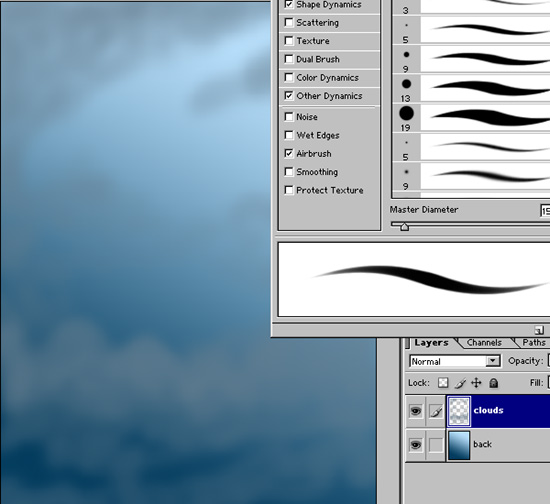This screenshot has width=550, height=504.
Task: Open the Normal blend mode dropdown
Action: [x=455, y=361]
